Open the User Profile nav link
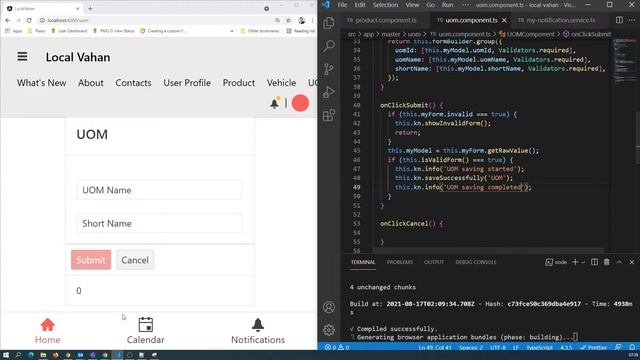Viewport: 640px width, 360px height. pos(187,83)
